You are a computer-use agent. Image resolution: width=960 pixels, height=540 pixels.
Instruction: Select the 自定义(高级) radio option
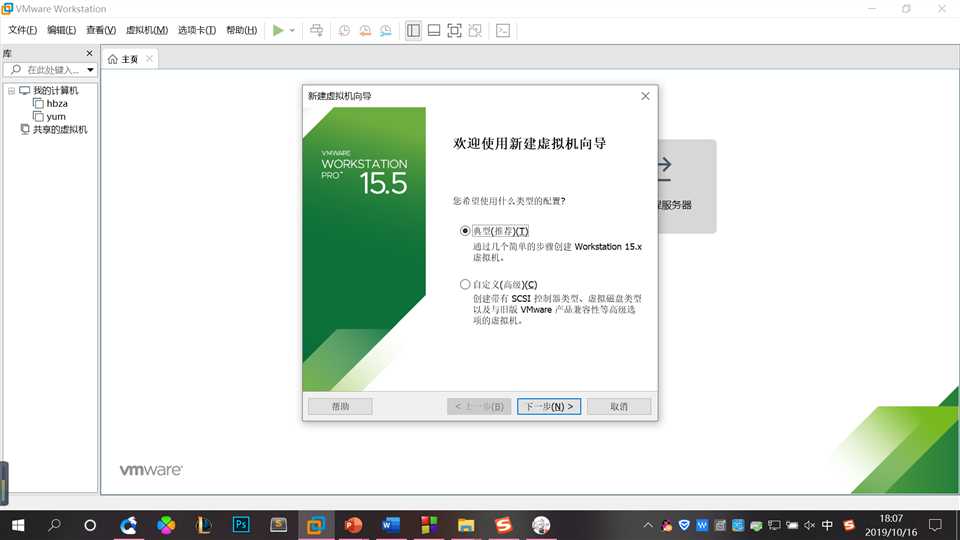pos(465,284)
